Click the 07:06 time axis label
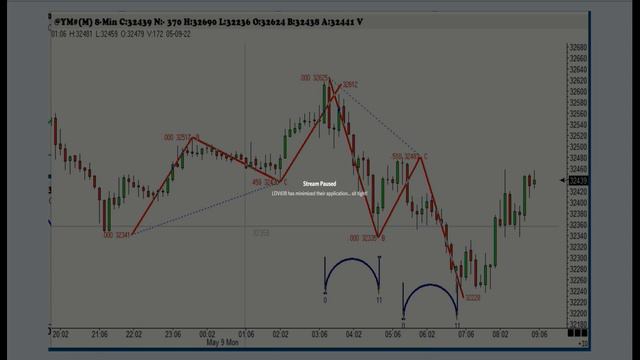The width and height of the screenshot is (640, 360). click(466, 335)
